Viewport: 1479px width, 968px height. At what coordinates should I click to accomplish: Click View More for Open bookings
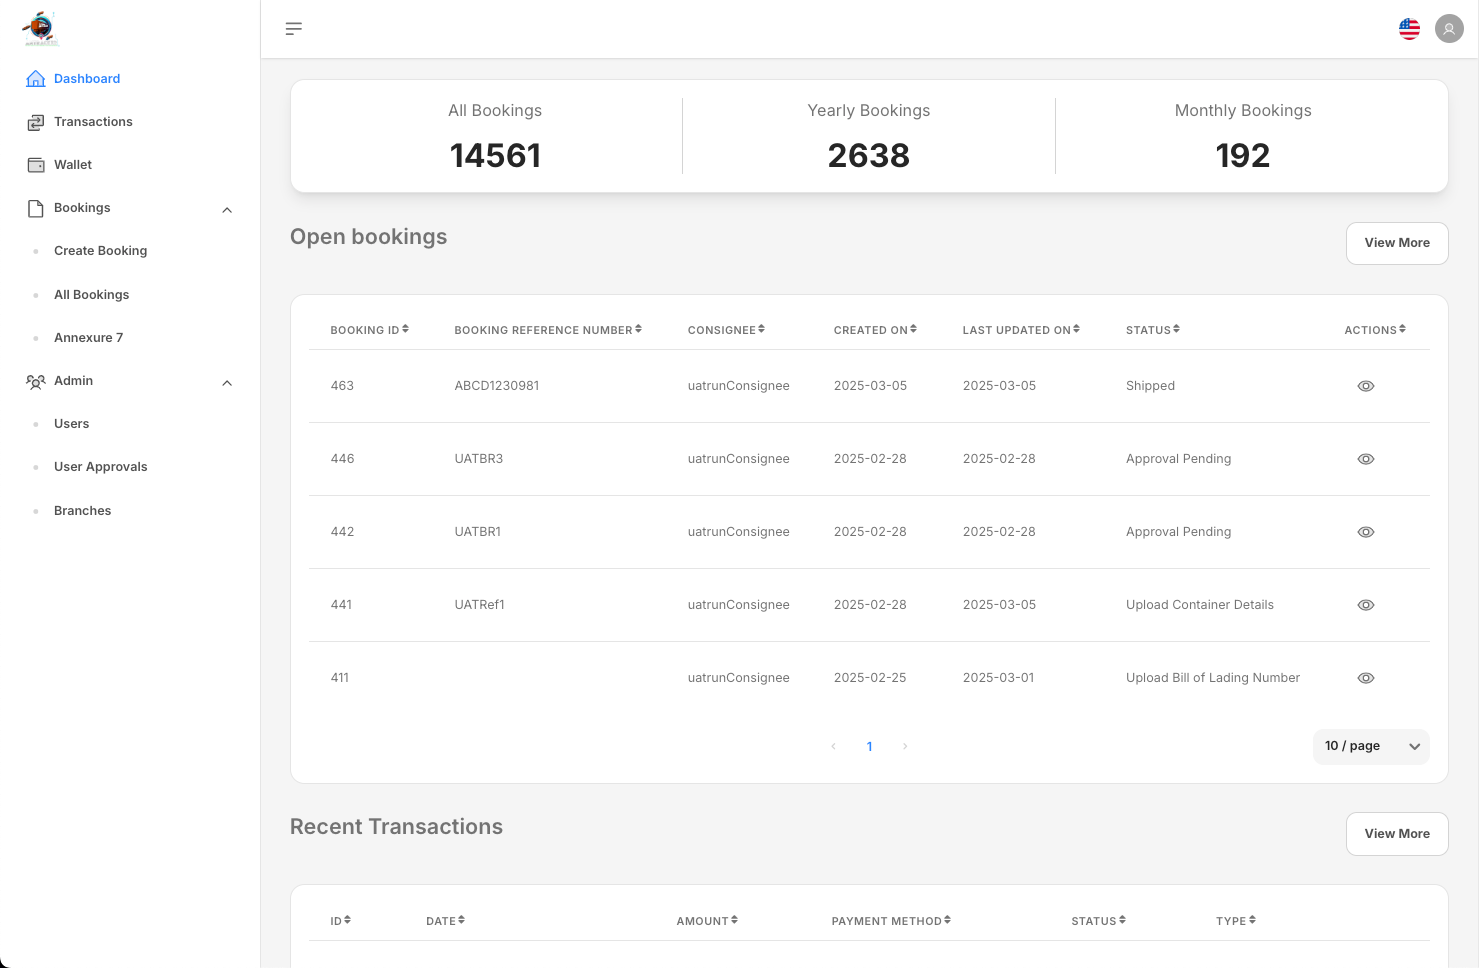[1396, 243]
